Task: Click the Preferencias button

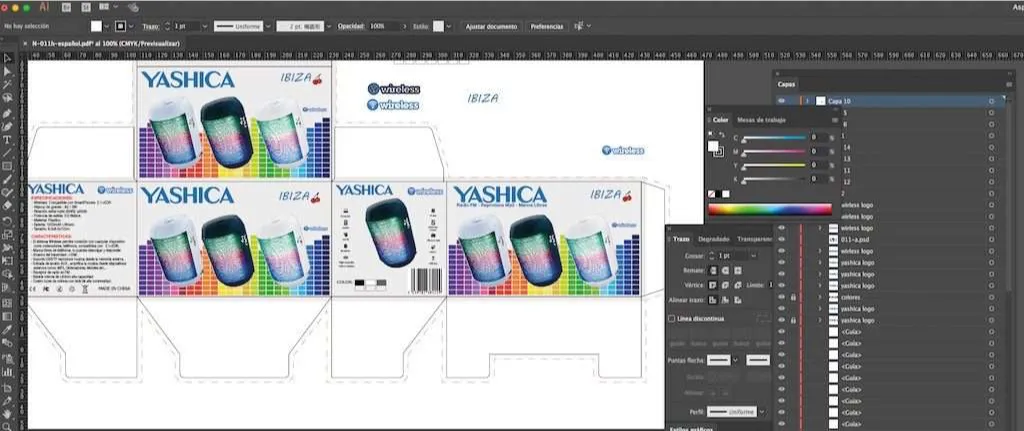Action: coord(546,25)
